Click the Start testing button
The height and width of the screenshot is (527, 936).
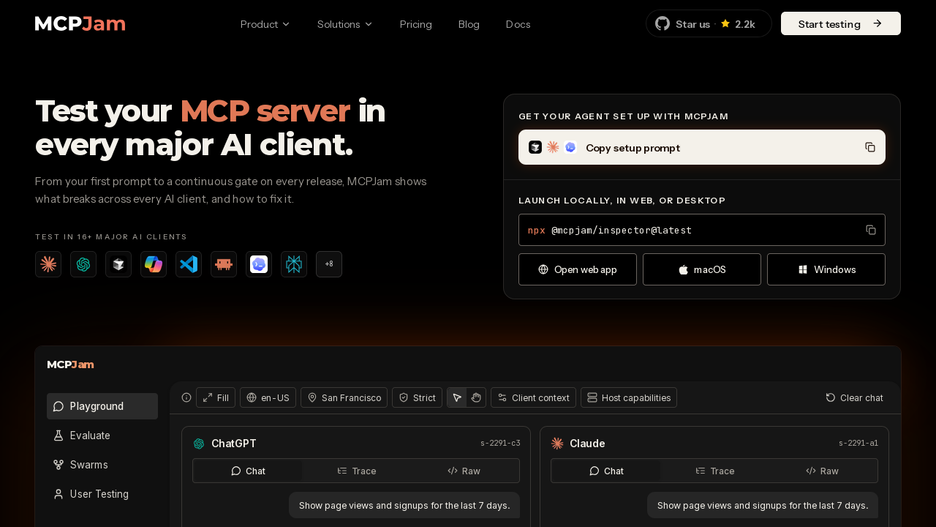[x=840, y=24]
